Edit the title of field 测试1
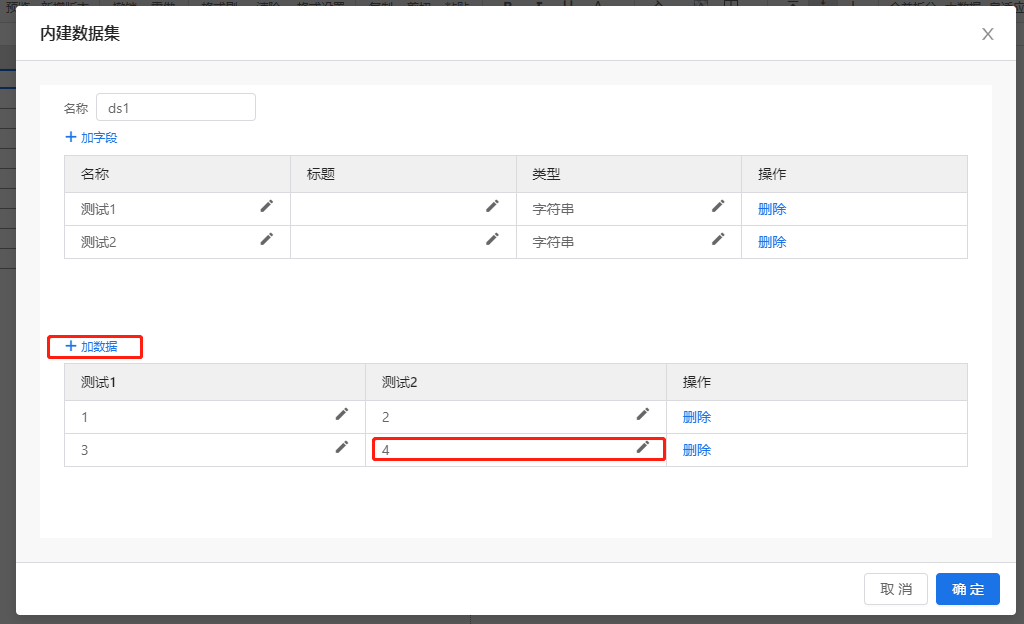The height and width of the screenshot is (624, 1024). coord(492,206)
